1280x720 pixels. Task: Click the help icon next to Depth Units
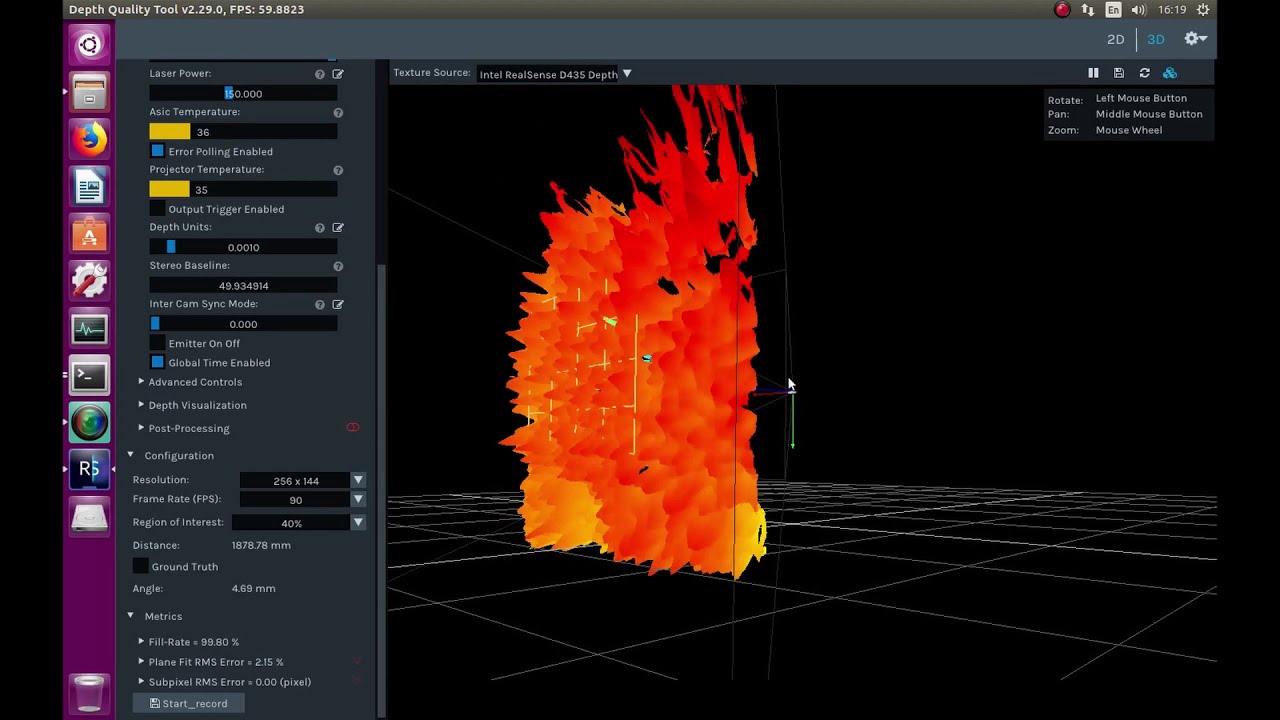(320, 228)
